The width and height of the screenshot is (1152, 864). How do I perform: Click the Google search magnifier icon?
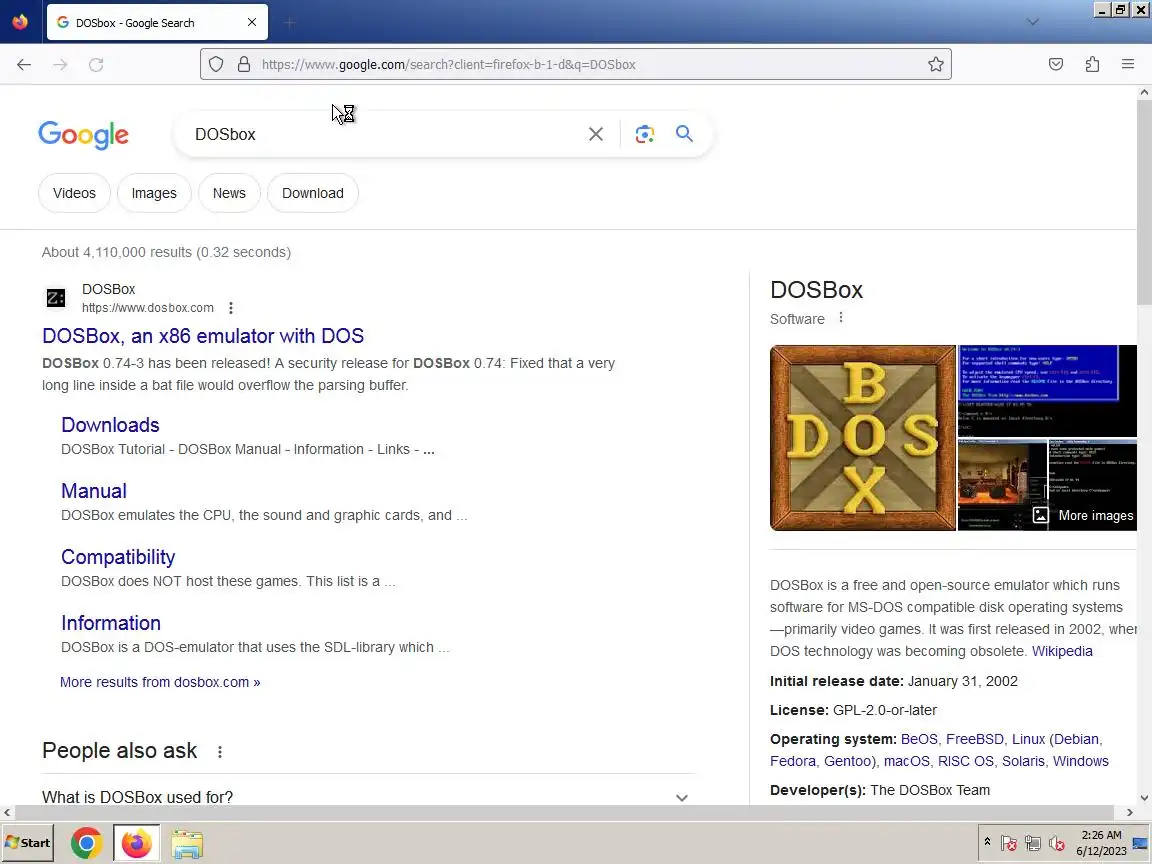[x=684, y=134]
